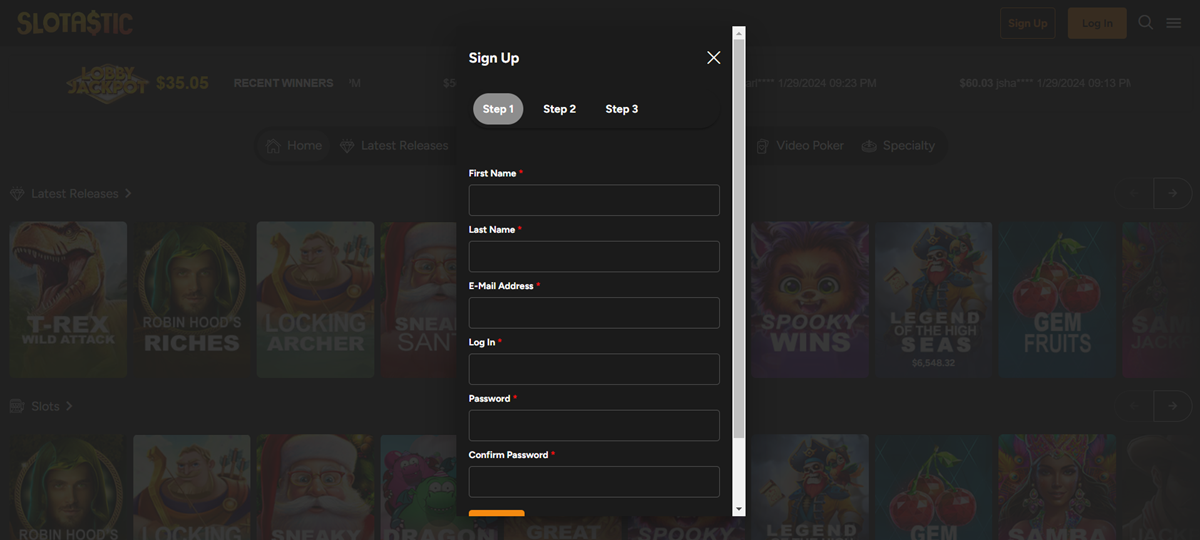The image size is (1200, 540).
Task: Click the diamond icon in the category bar
Action: (347, 146)
